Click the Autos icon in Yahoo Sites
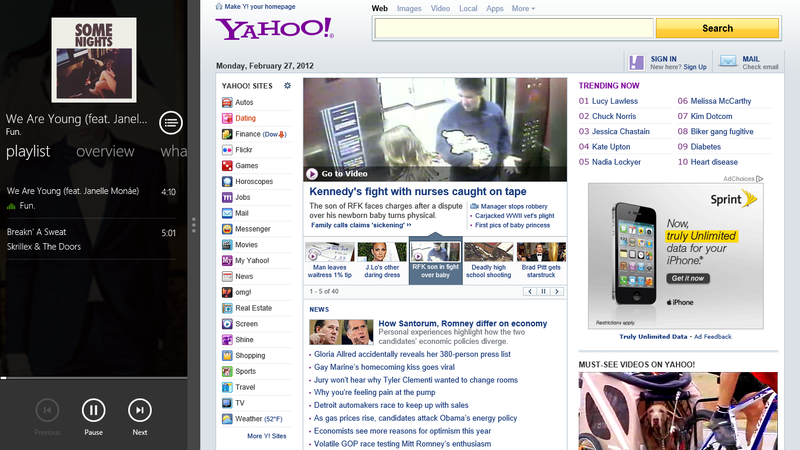800x450 pixels. tap(227, 103)
